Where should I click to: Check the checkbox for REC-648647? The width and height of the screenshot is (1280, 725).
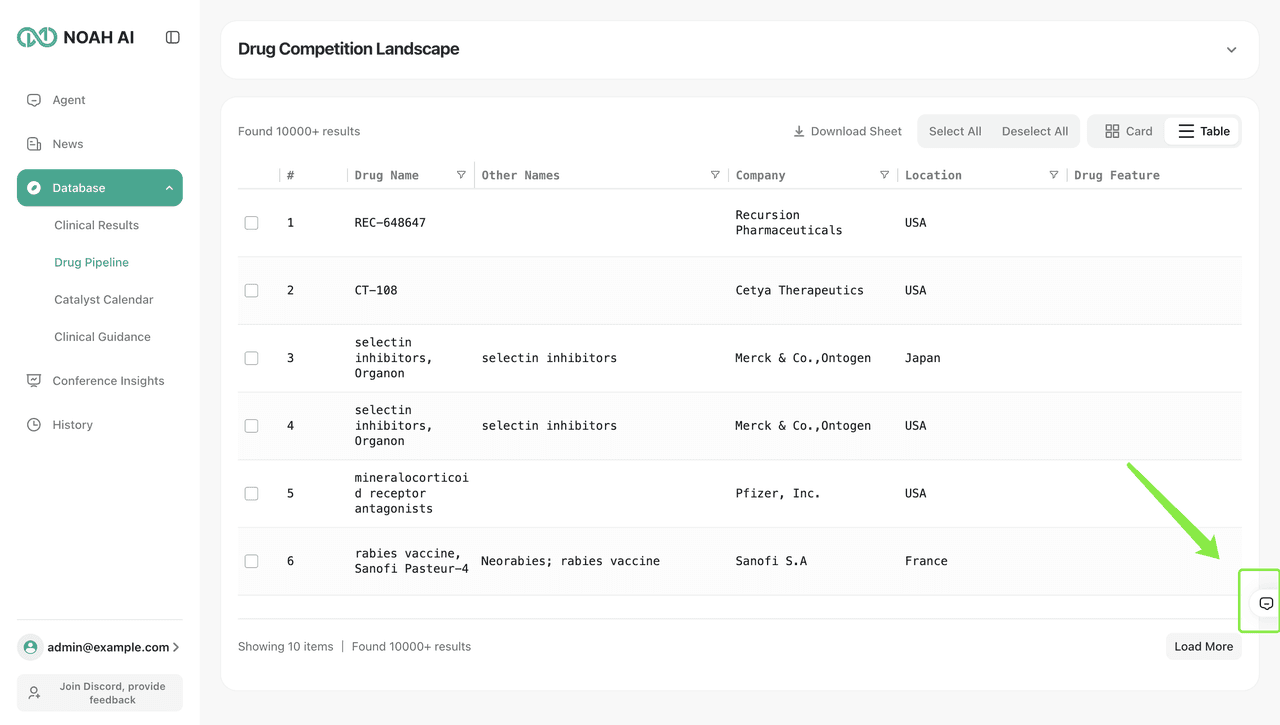click(251, 223)
